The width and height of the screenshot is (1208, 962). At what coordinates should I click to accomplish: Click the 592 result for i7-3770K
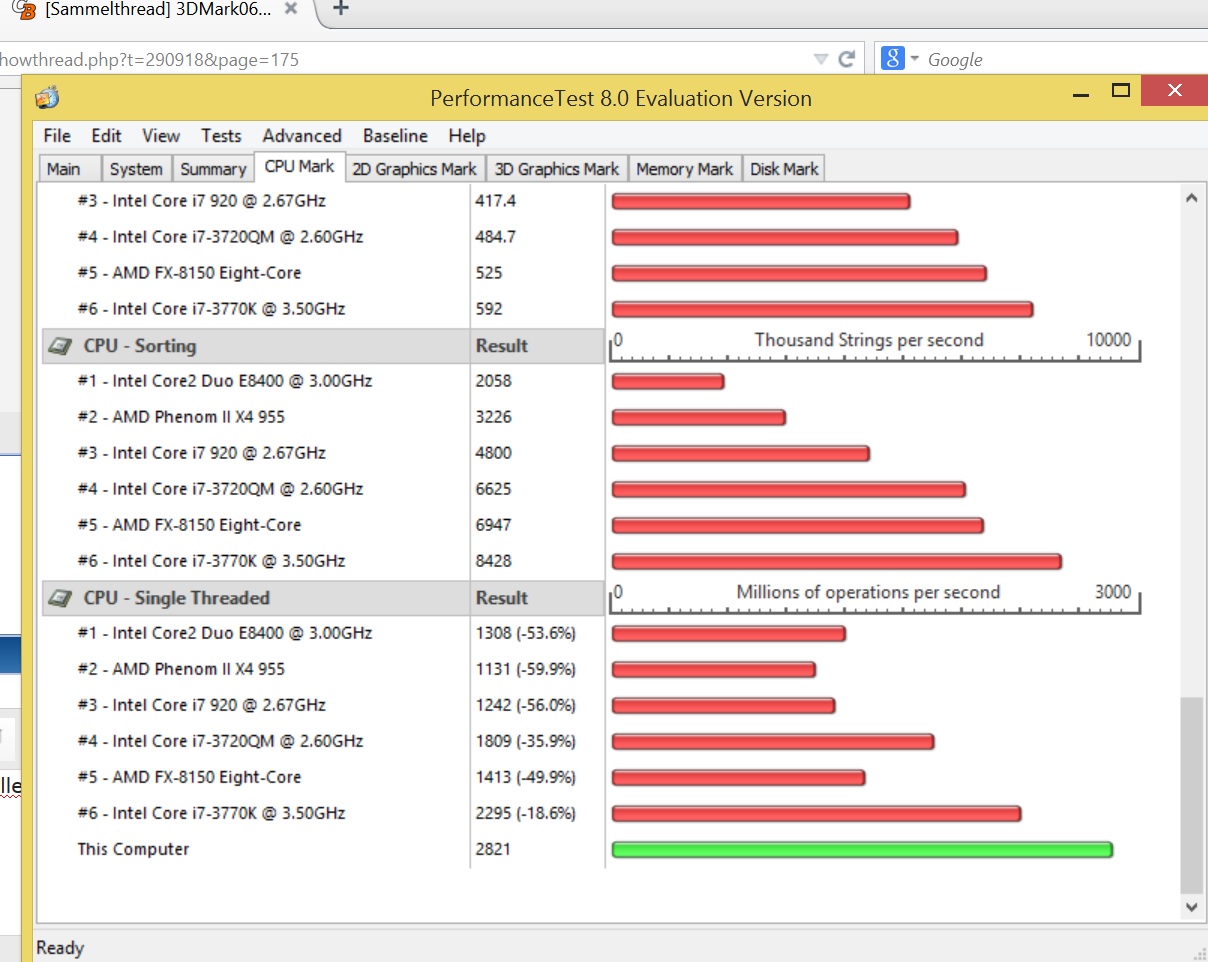pos(489,309)
